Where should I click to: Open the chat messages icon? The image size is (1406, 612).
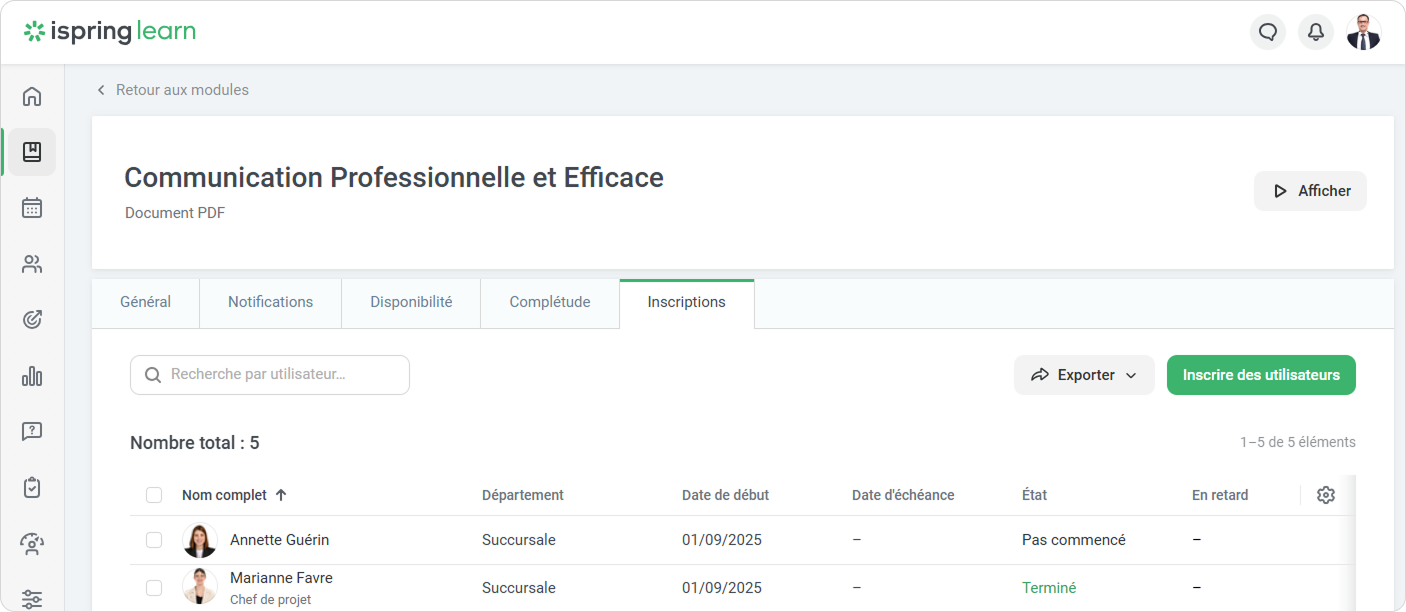1268,32
